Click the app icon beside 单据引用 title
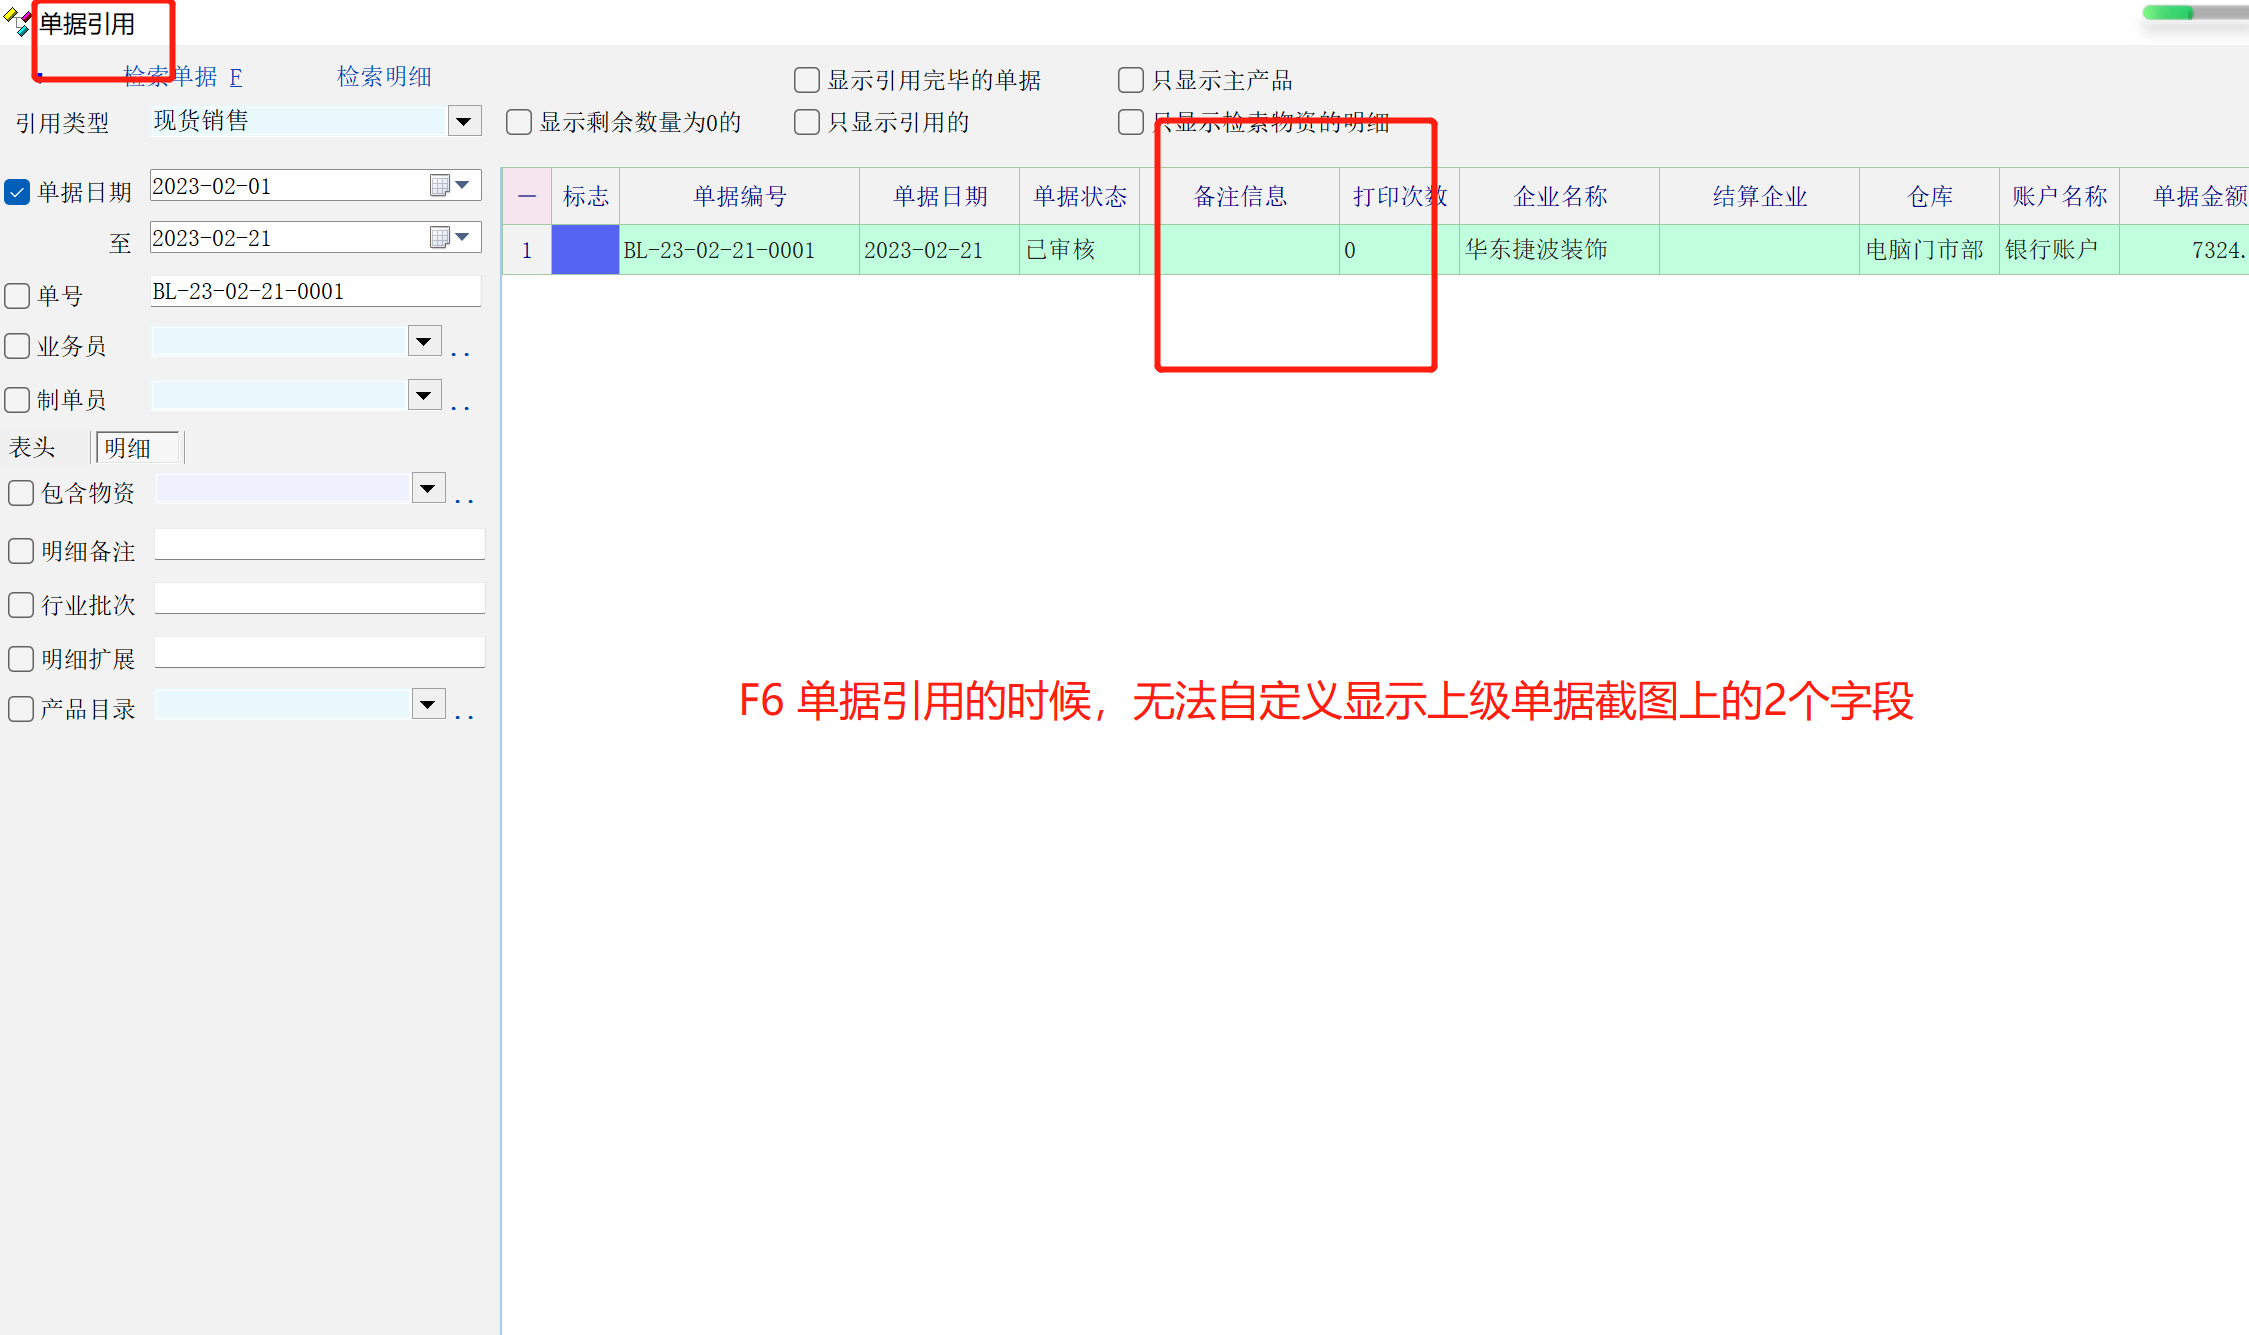The width and height of the screenshot is (2249, 1335). (17, 22)
